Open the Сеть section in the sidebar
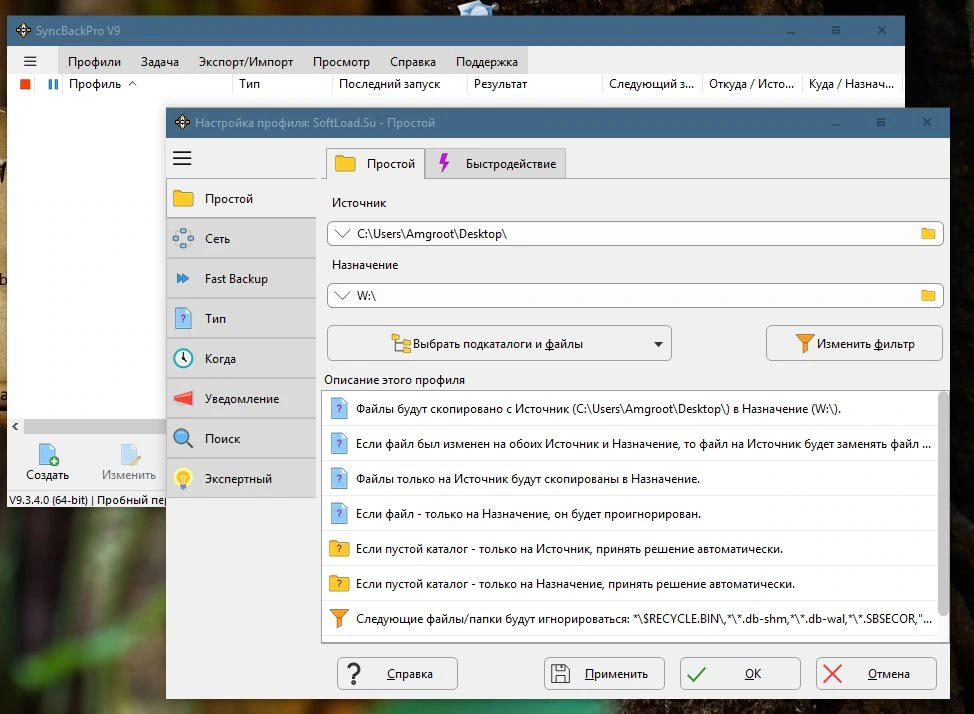The height and width of the screenshot is (714, 974). point(242,239)
